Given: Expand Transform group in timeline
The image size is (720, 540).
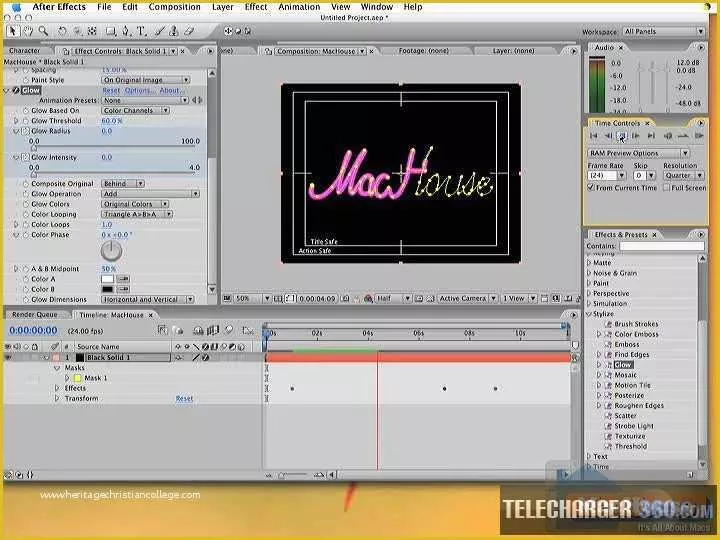Looking at the screenshot, I should (x=57, y=399).
